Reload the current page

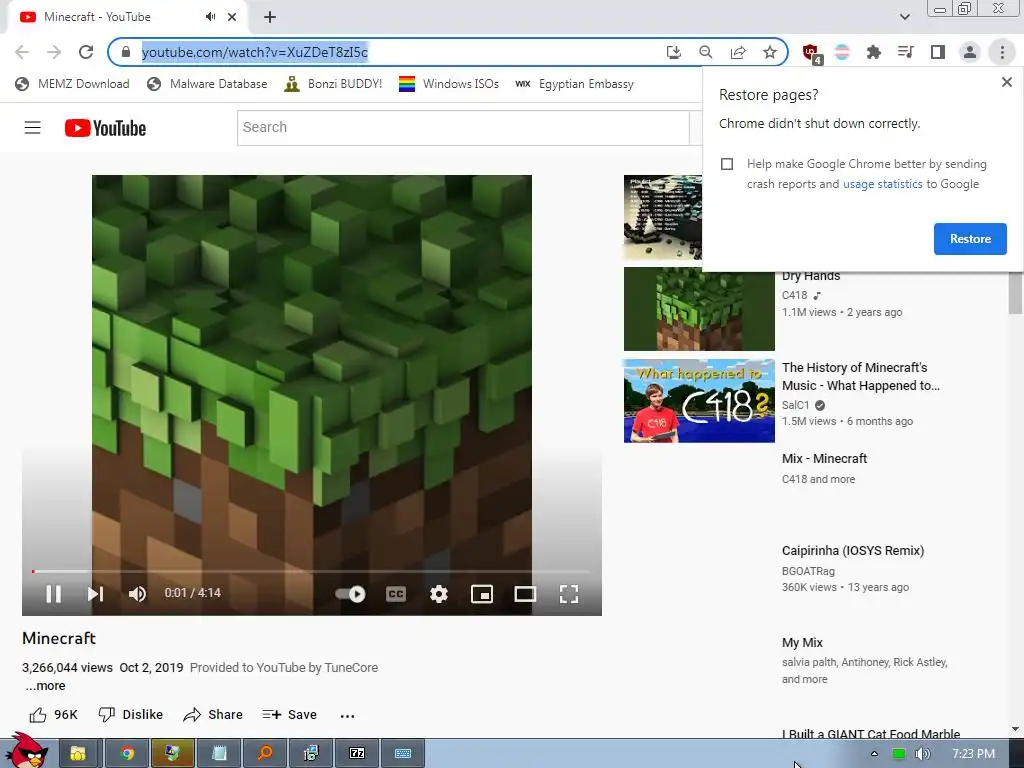(x=86, y=52)
